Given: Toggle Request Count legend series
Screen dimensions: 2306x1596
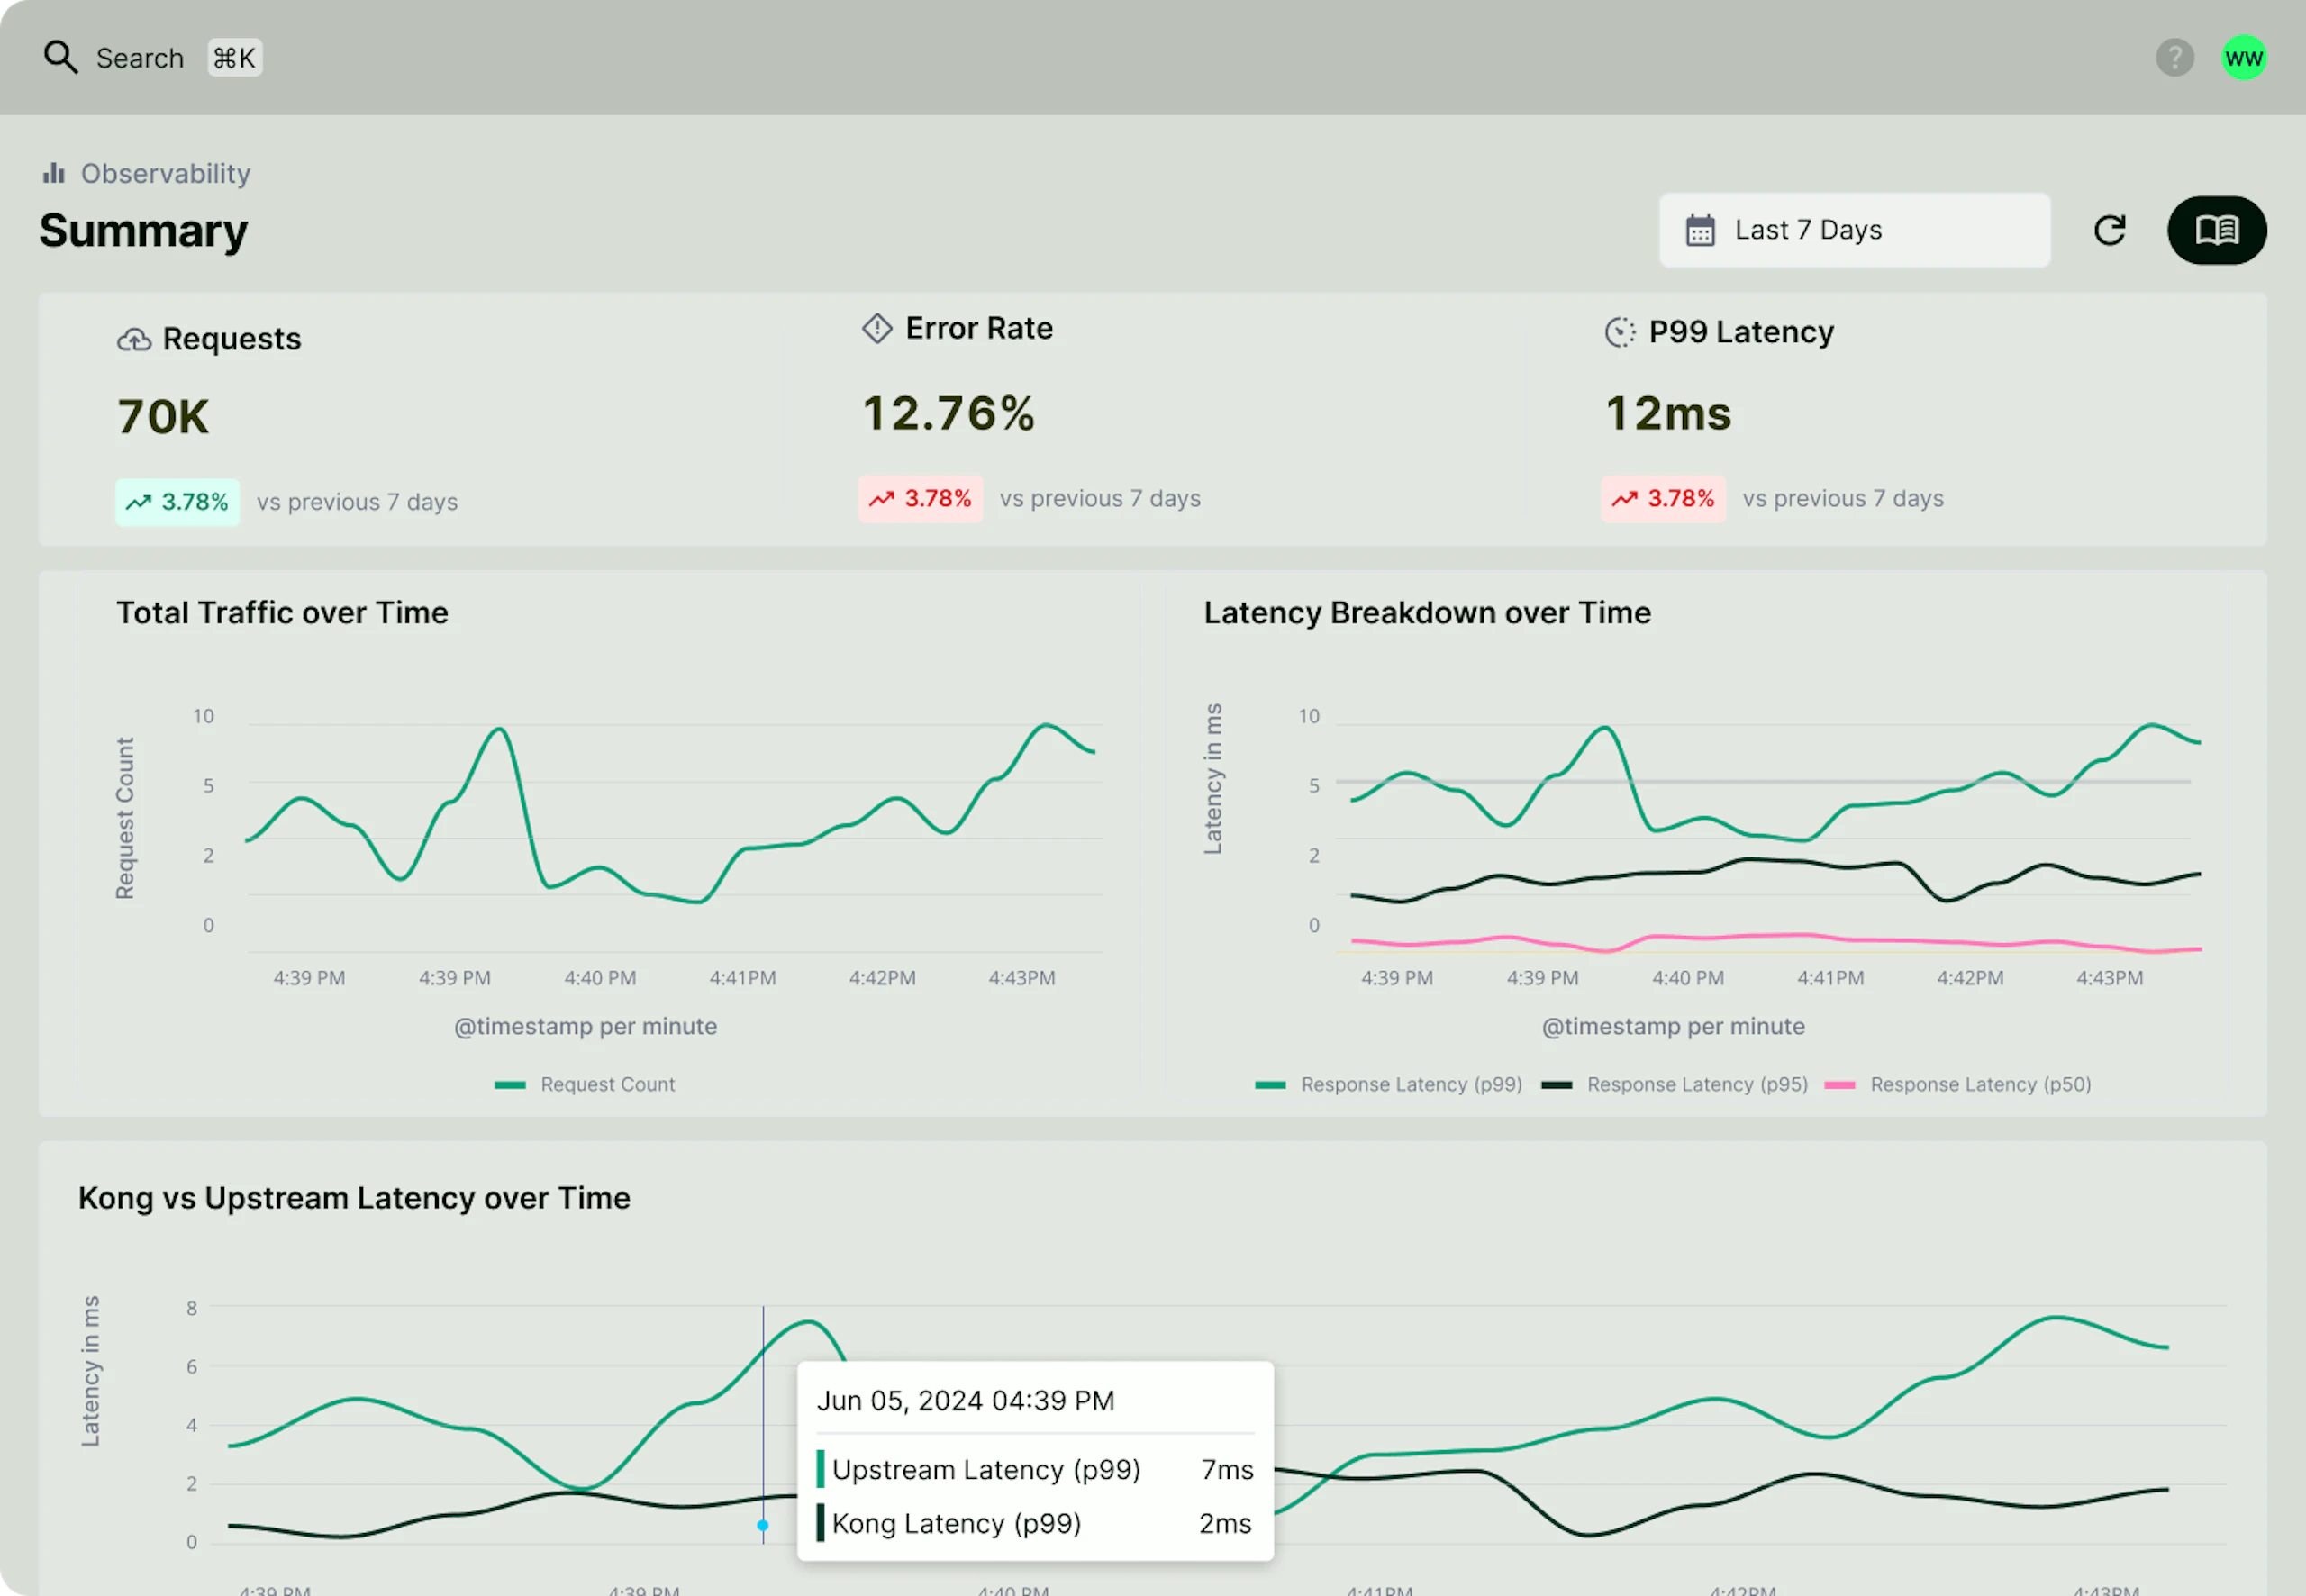Looking at the screenshot, I should coord(607,1085).
